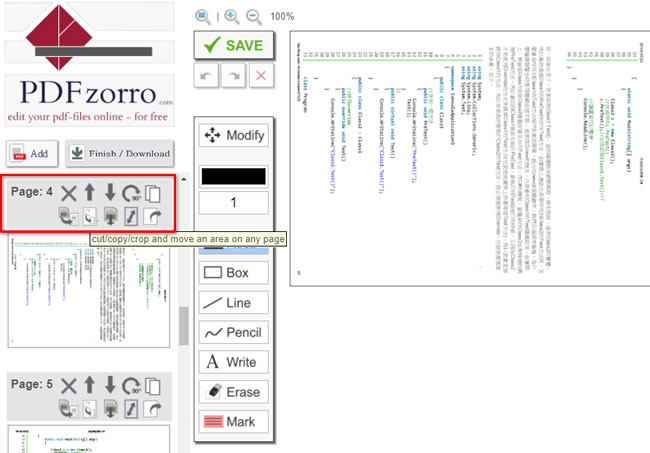Rotate Page 4 by 90 degrees

coord(132,193)
